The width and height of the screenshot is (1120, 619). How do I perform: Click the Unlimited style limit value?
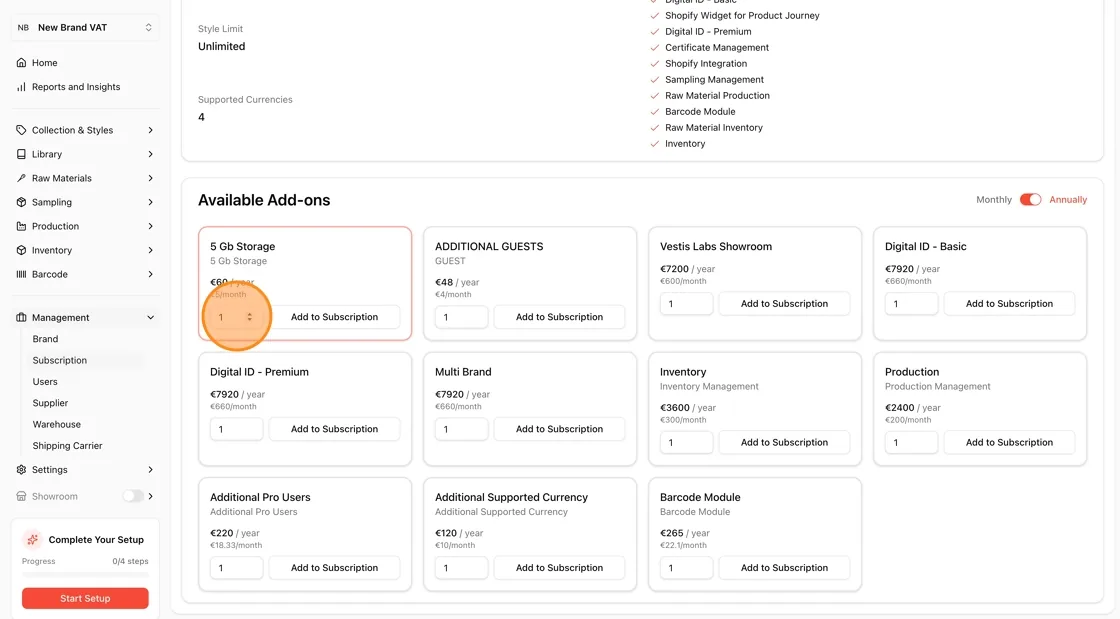click(221, 46)
